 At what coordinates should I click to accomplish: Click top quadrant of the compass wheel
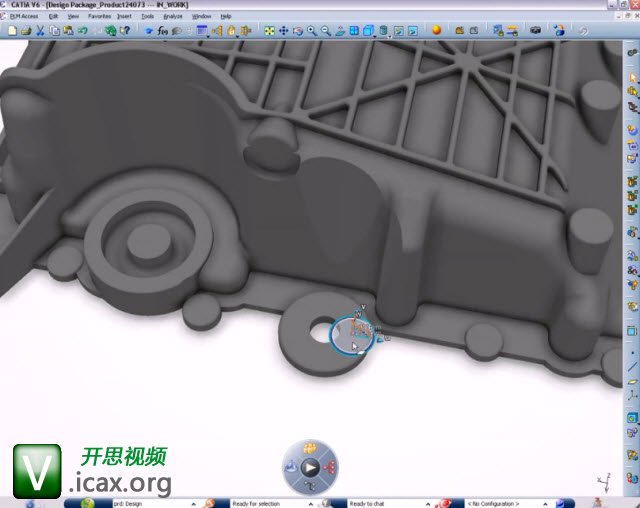click(310, 448)
